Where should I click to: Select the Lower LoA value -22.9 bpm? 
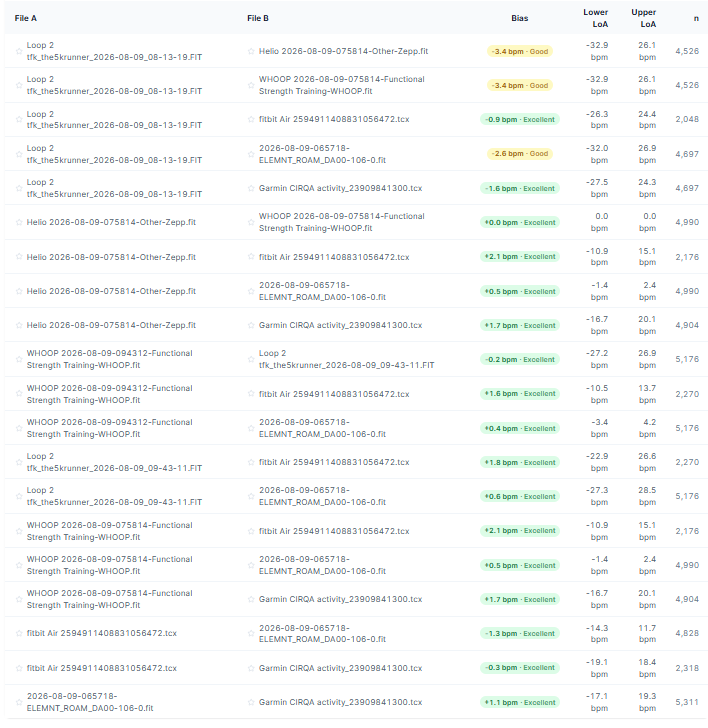point(597,462)
